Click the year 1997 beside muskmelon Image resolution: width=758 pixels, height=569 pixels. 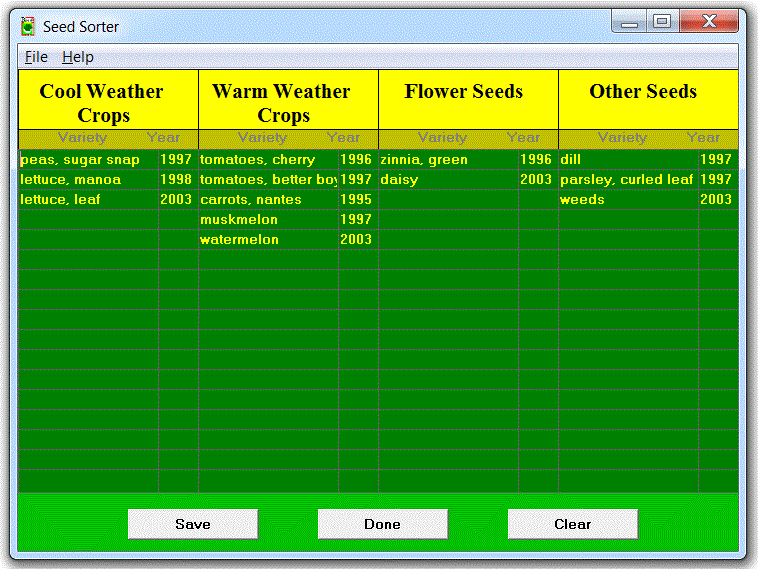coord(358,219)
